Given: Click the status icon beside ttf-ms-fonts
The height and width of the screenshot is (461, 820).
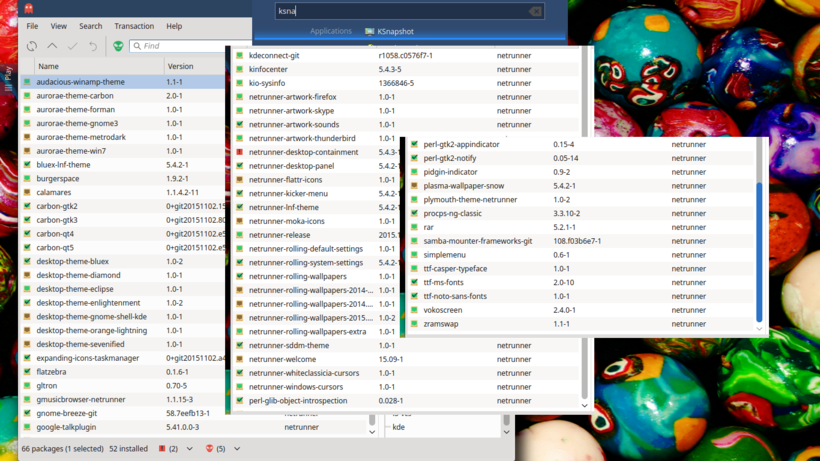Looking at the screenshot, I should pos(414,282).
